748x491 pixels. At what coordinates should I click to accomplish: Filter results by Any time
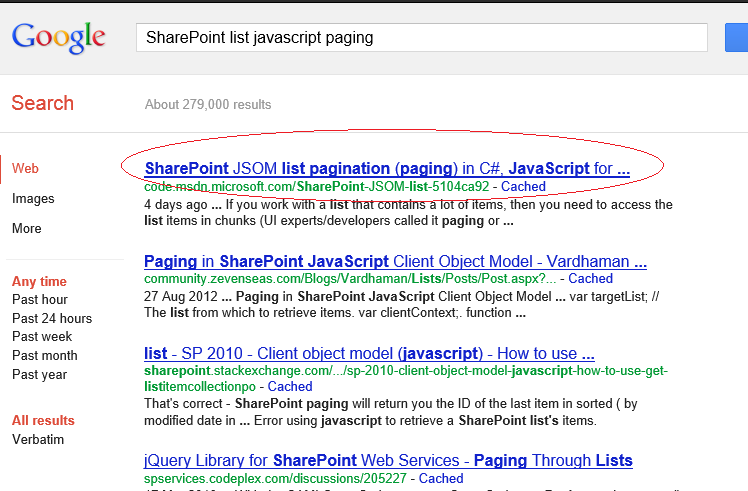pos(39,282)
